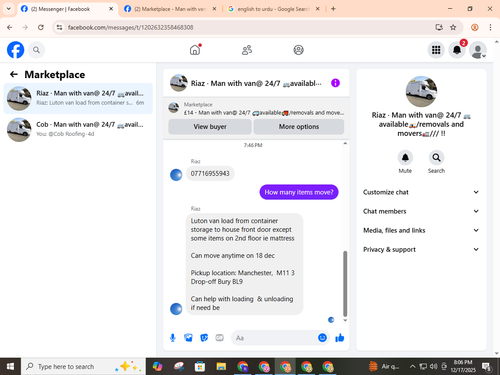Close the english to urdu Google tab
Image resolution: width=500 pixels, height=375 pixels.
point(318,9)
